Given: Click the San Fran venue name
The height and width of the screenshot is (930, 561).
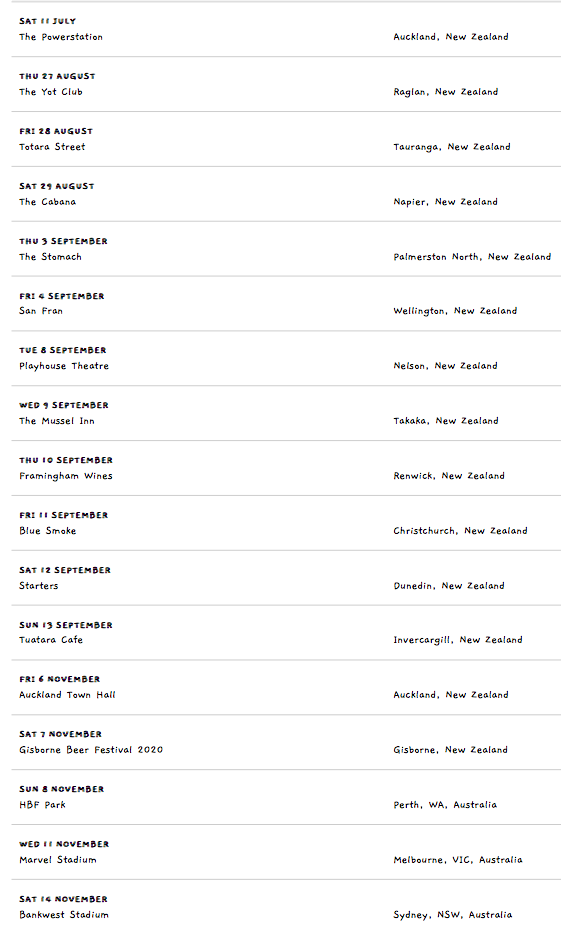Looking at the screenshot, I should pos(41,311).
